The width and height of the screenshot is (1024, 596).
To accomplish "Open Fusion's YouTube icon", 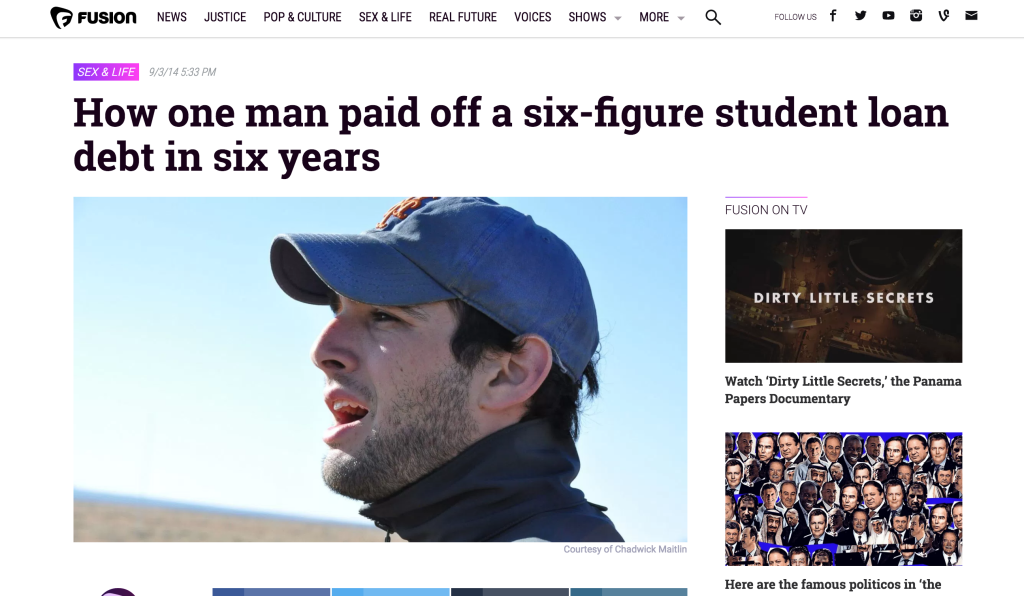I will (888, 16).
